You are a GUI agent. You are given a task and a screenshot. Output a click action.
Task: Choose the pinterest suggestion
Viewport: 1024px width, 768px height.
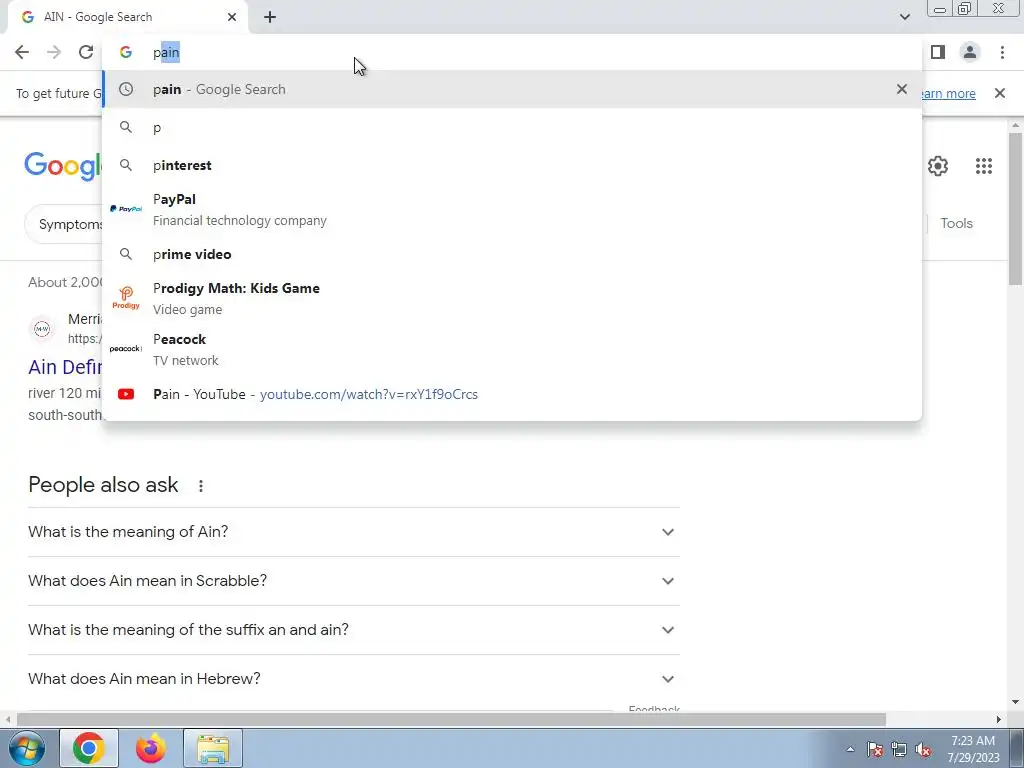point(512,165)
